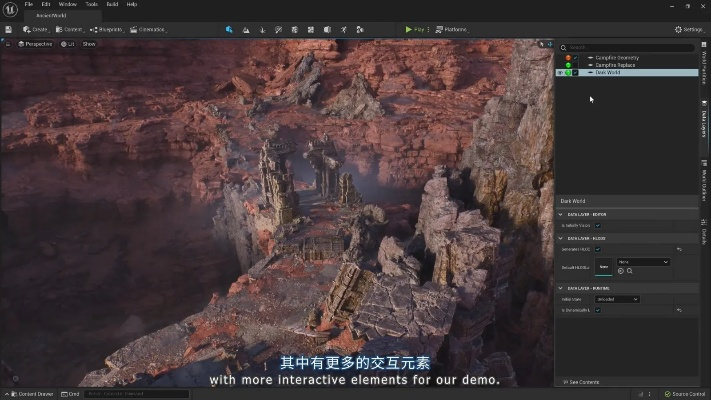Open the Build menu

(x=112, y=4)
